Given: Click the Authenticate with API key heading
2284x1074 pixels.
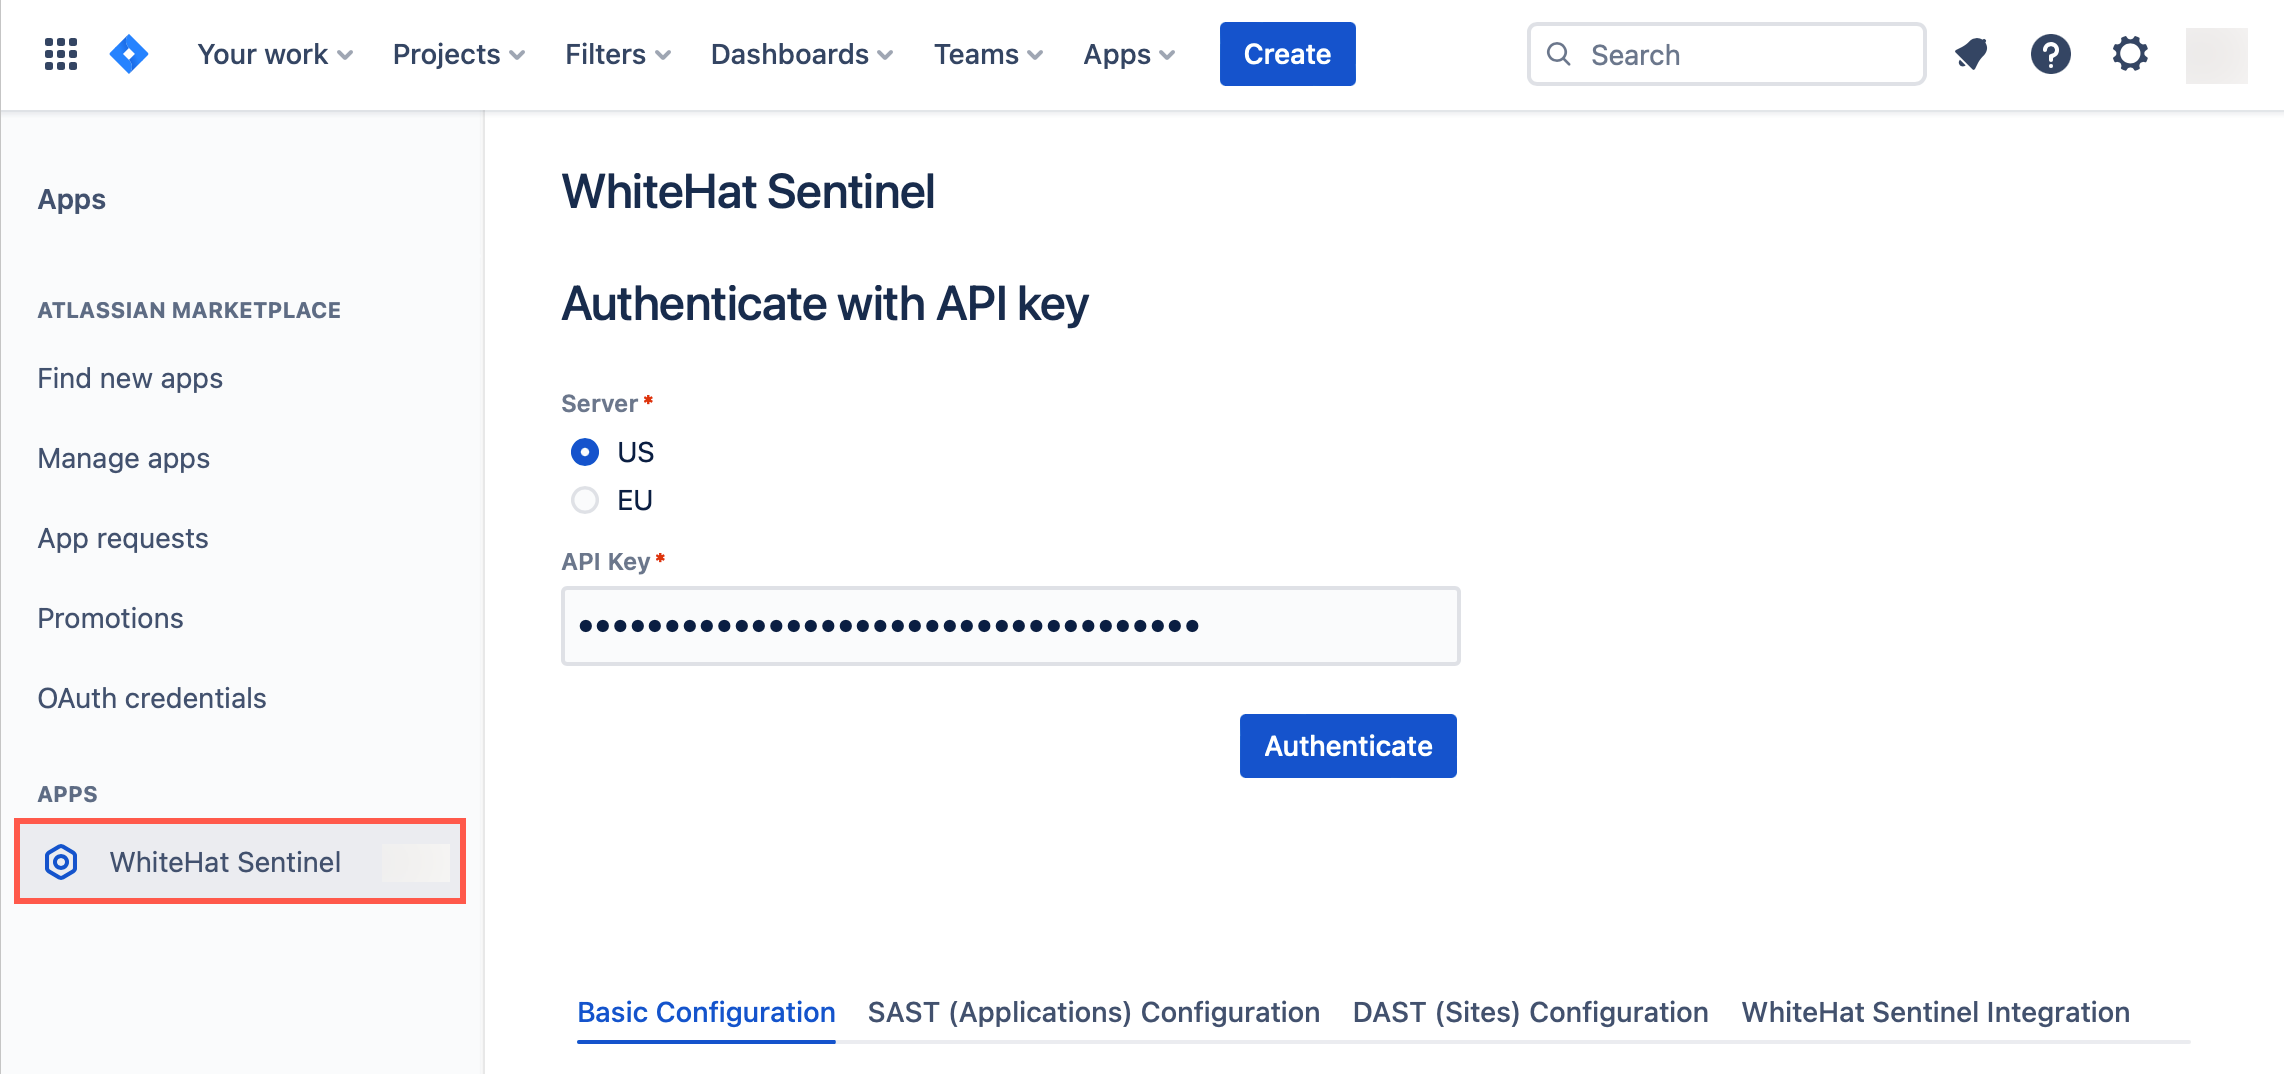Looking at the screenshot, I should click(x=825, y=304).
